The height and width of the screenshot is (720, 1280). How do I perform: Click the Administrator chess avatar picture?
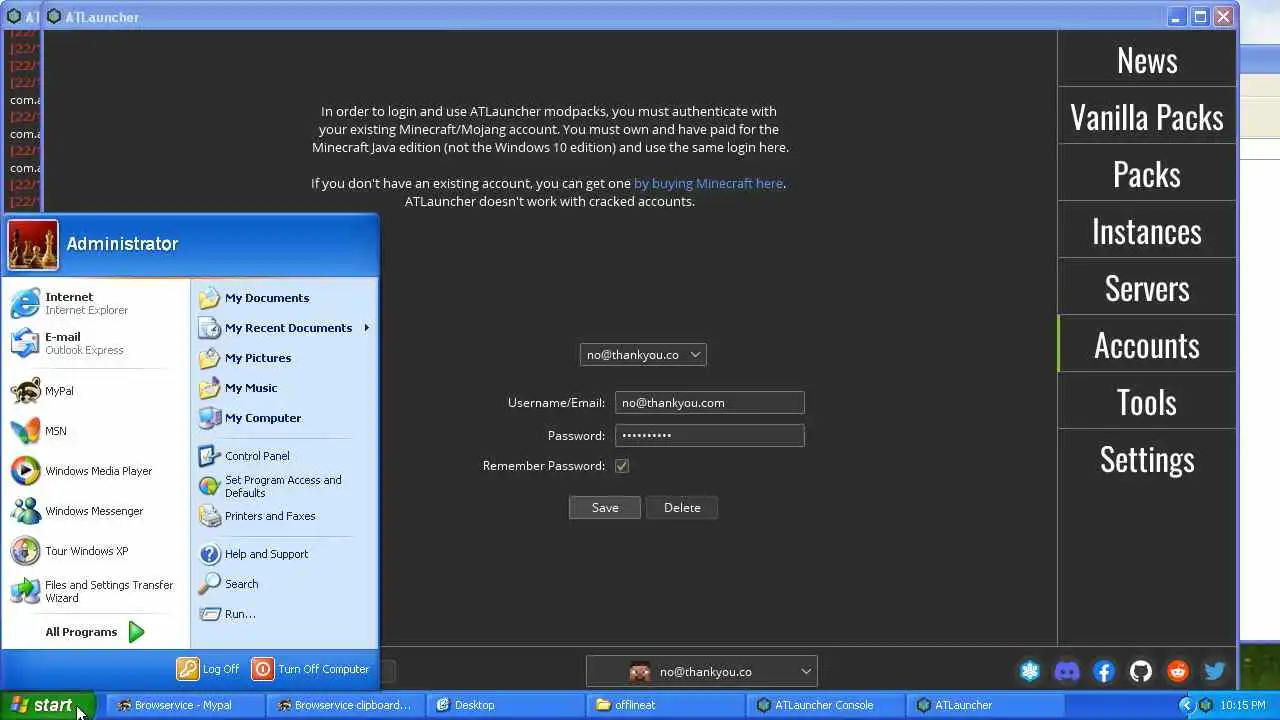click(33, 245)
